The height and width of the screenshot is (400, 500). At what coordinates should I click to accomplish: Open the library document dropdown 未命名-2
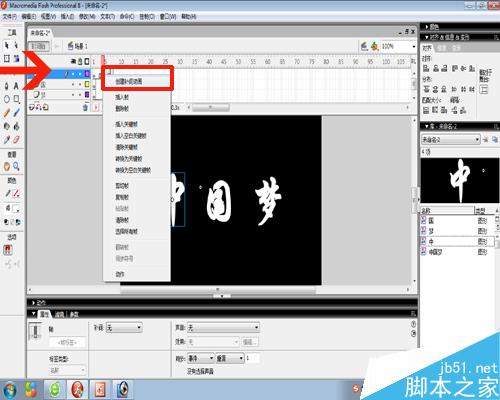click(450, 139)
